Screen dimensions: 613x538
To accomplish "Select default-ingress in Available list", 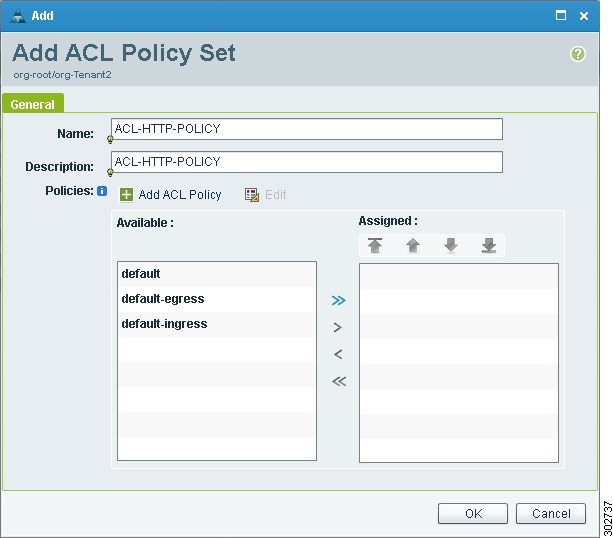I will click(x=217, y=324).
